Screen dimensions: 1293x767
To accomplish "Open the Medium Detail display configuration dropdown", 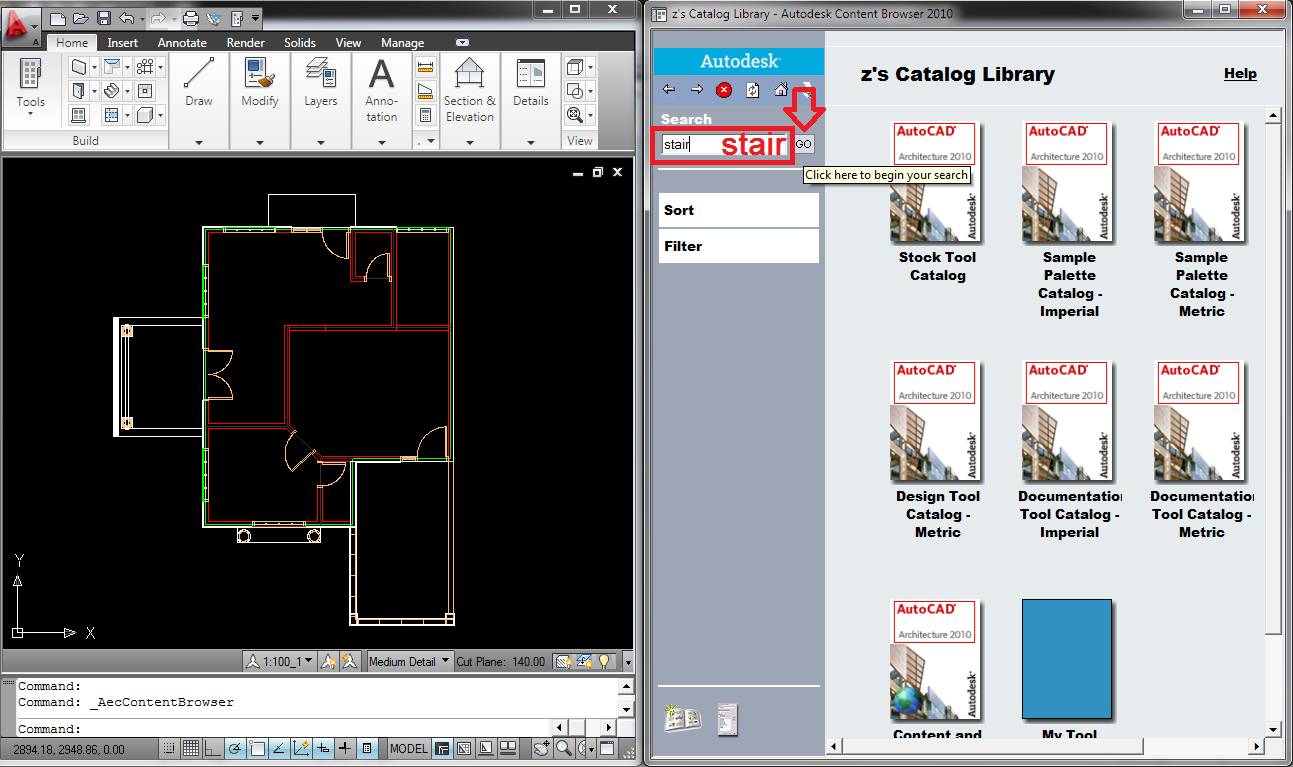I will point(409,661).
